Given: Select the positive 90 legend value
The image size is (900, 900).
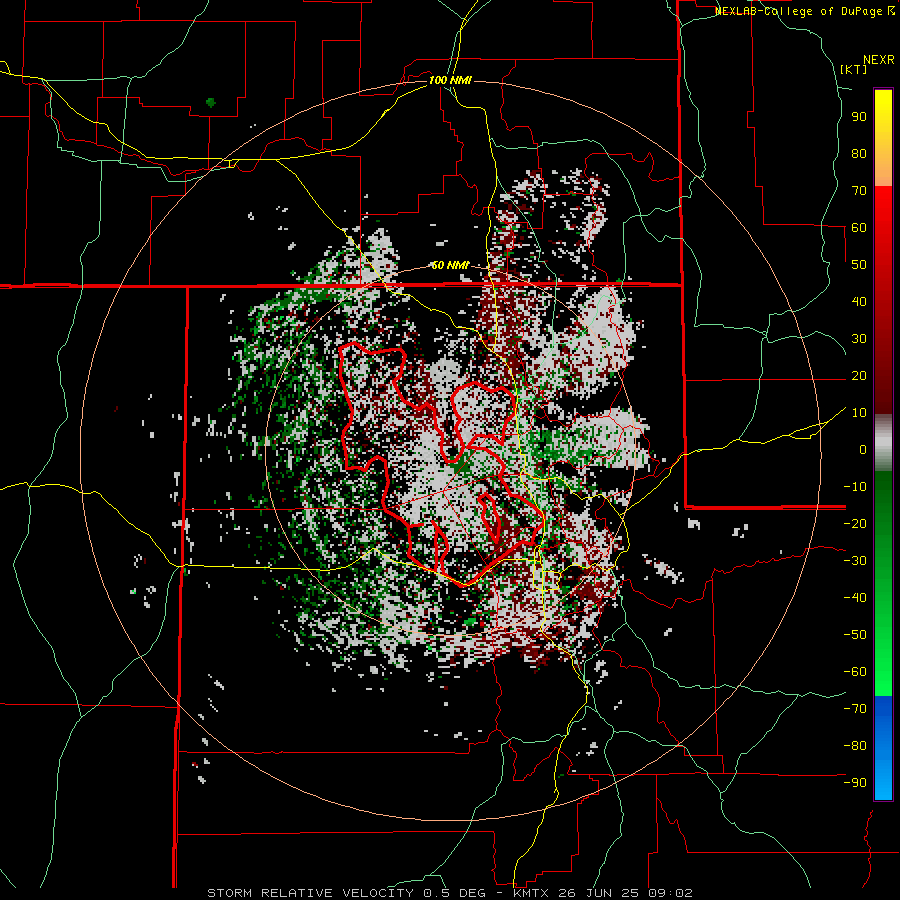Looking at the screenshot, I should click(x=859, y=117).
